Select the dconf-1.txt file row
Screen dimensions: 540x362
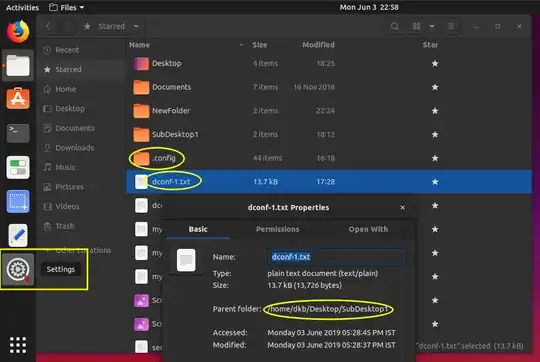tap(329, 182)
